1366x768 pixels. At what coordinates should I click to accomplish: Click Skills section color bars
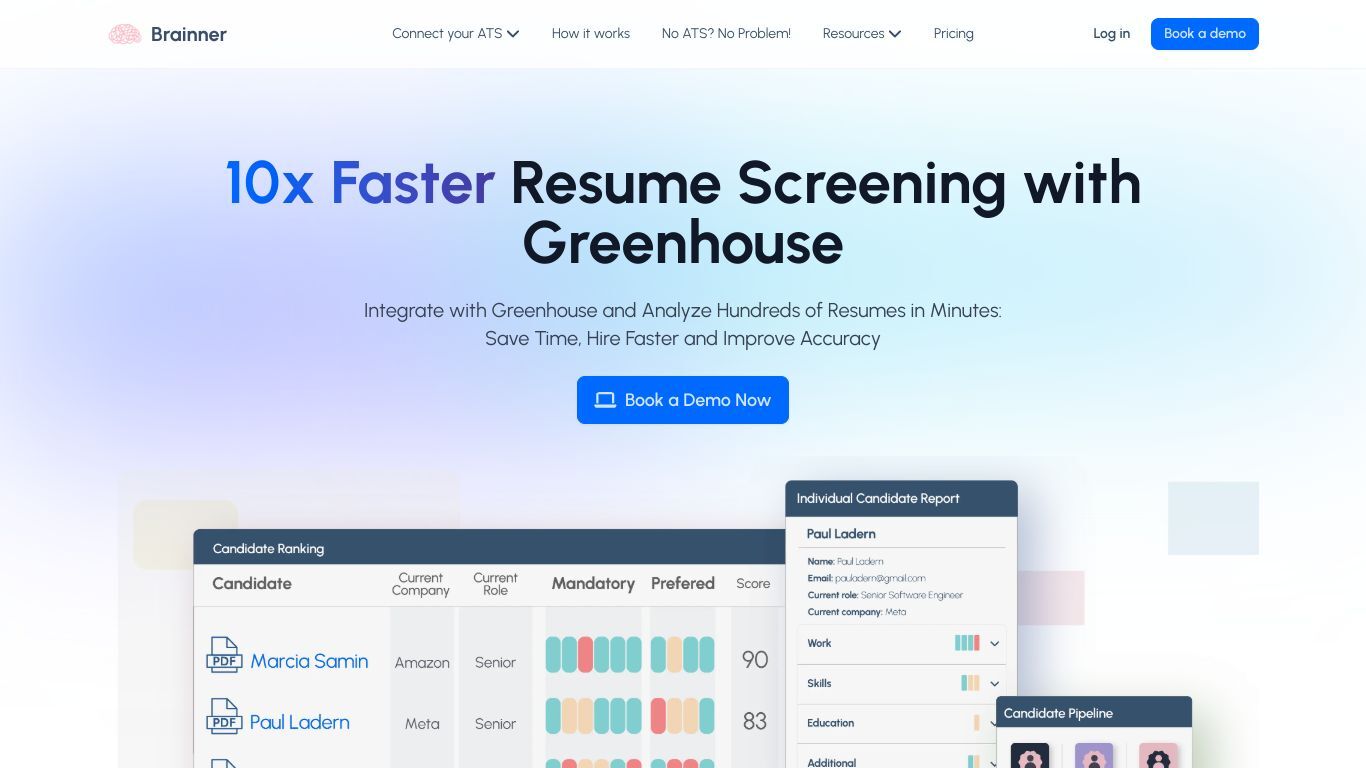(970, 683)
